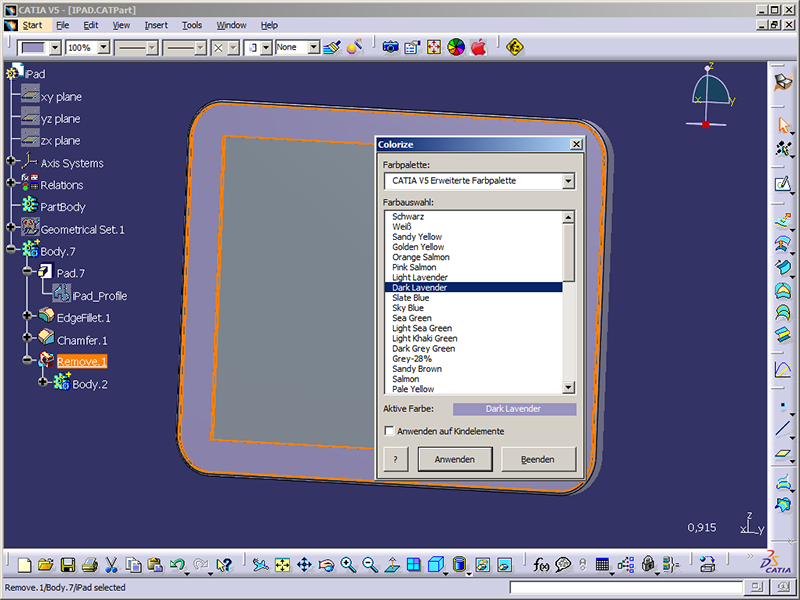Click the Capture camera icon
This screenshot has height=600, width=800.
tap(390, 47)
